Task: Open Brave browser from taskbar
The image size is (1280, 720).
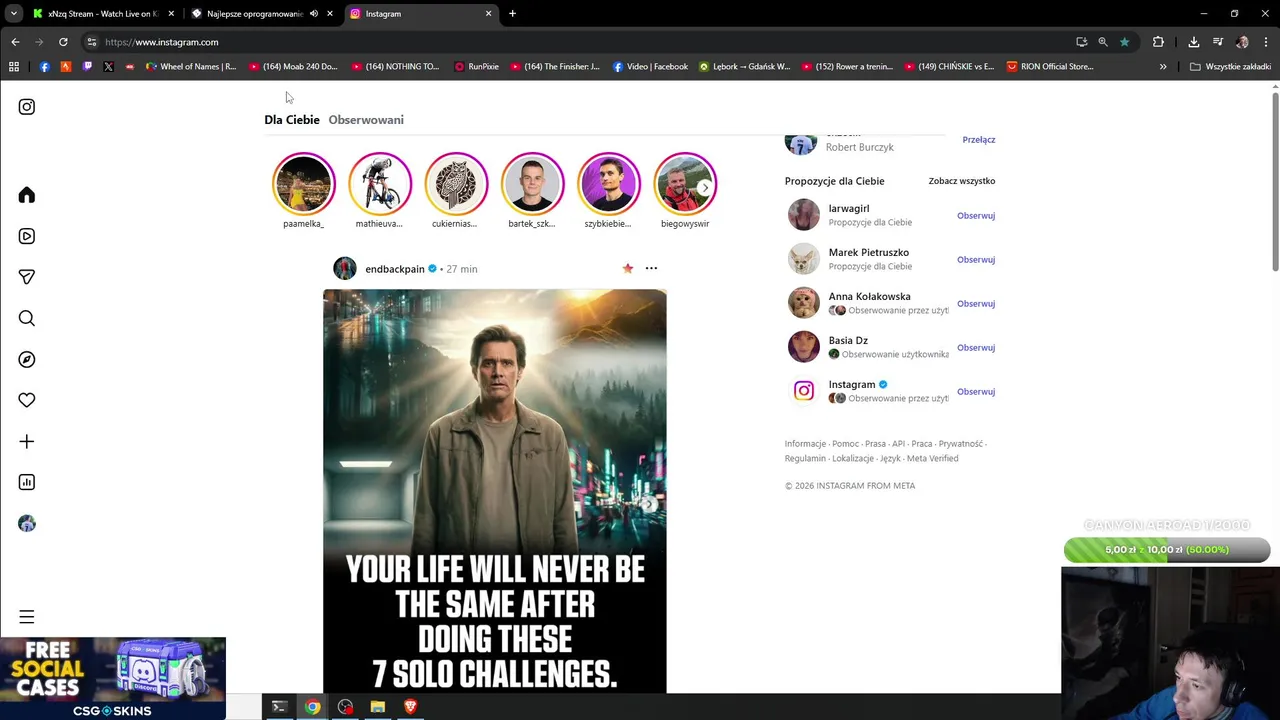Action: coord(410,707)
